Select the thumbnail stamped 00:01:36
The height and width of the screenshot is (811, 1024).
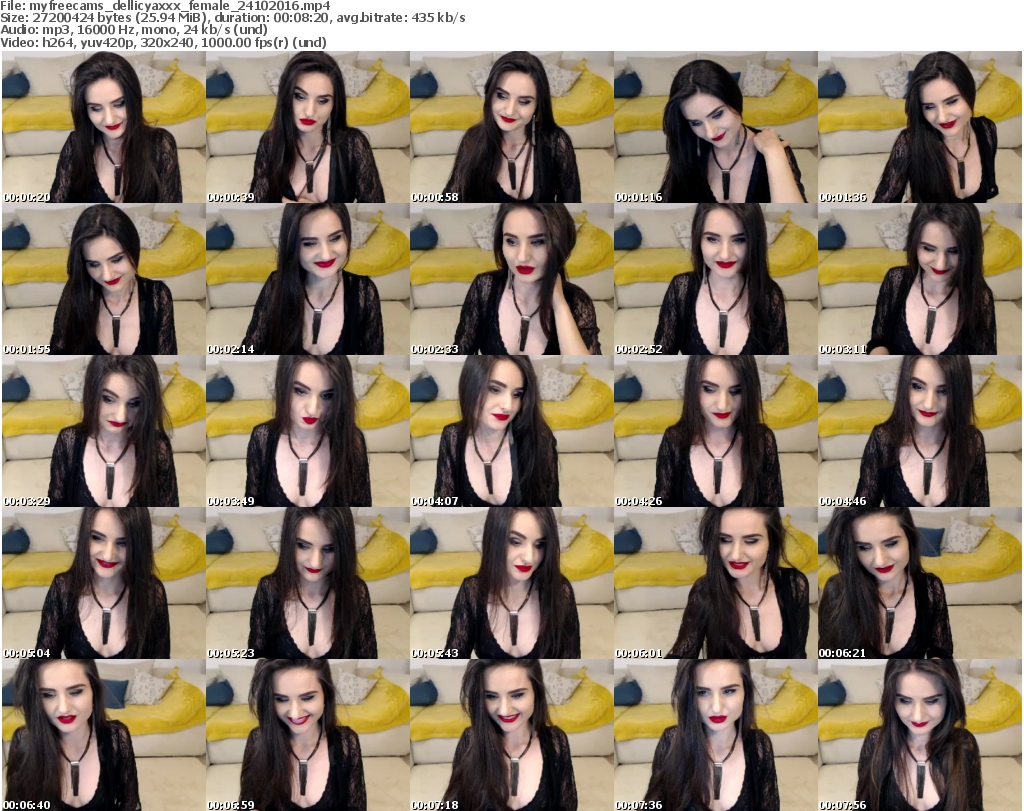pyautogui.click(x=920, y=127)
